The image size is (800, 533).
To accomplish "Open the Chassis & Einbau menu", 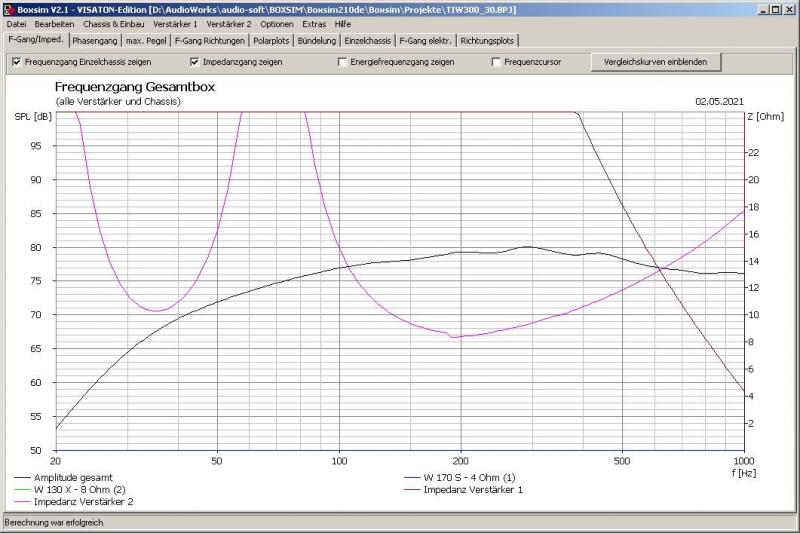I will (x=112, y=23).
